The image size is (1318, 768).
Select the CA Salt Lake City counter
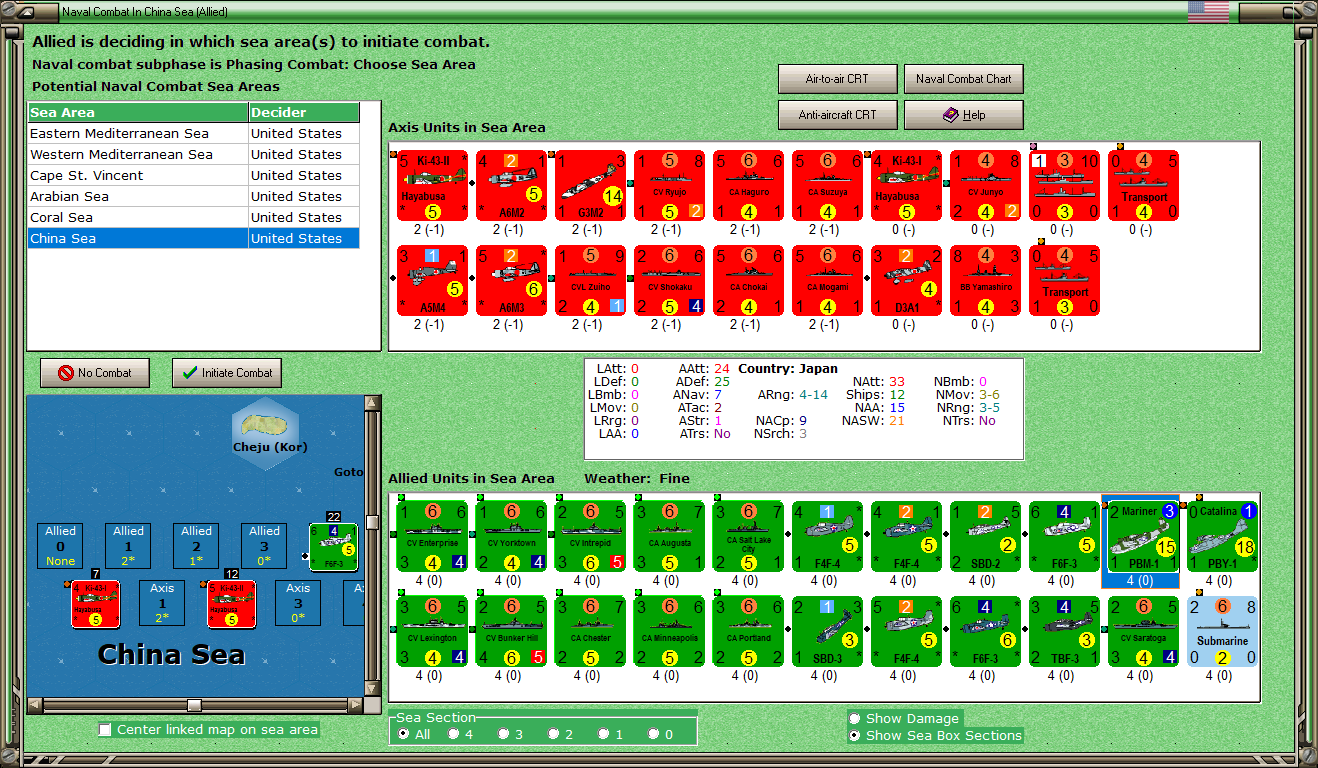(x=749, y=537)
